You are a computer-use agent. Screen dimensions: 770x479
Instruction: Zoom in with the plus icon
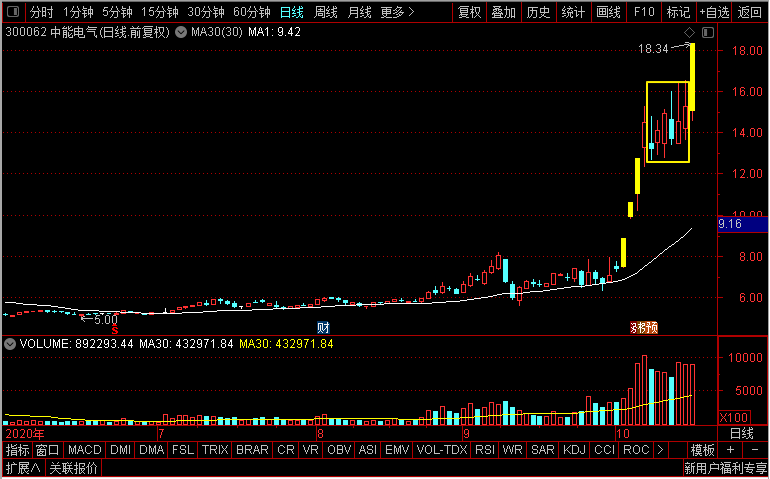pos(731,450)
